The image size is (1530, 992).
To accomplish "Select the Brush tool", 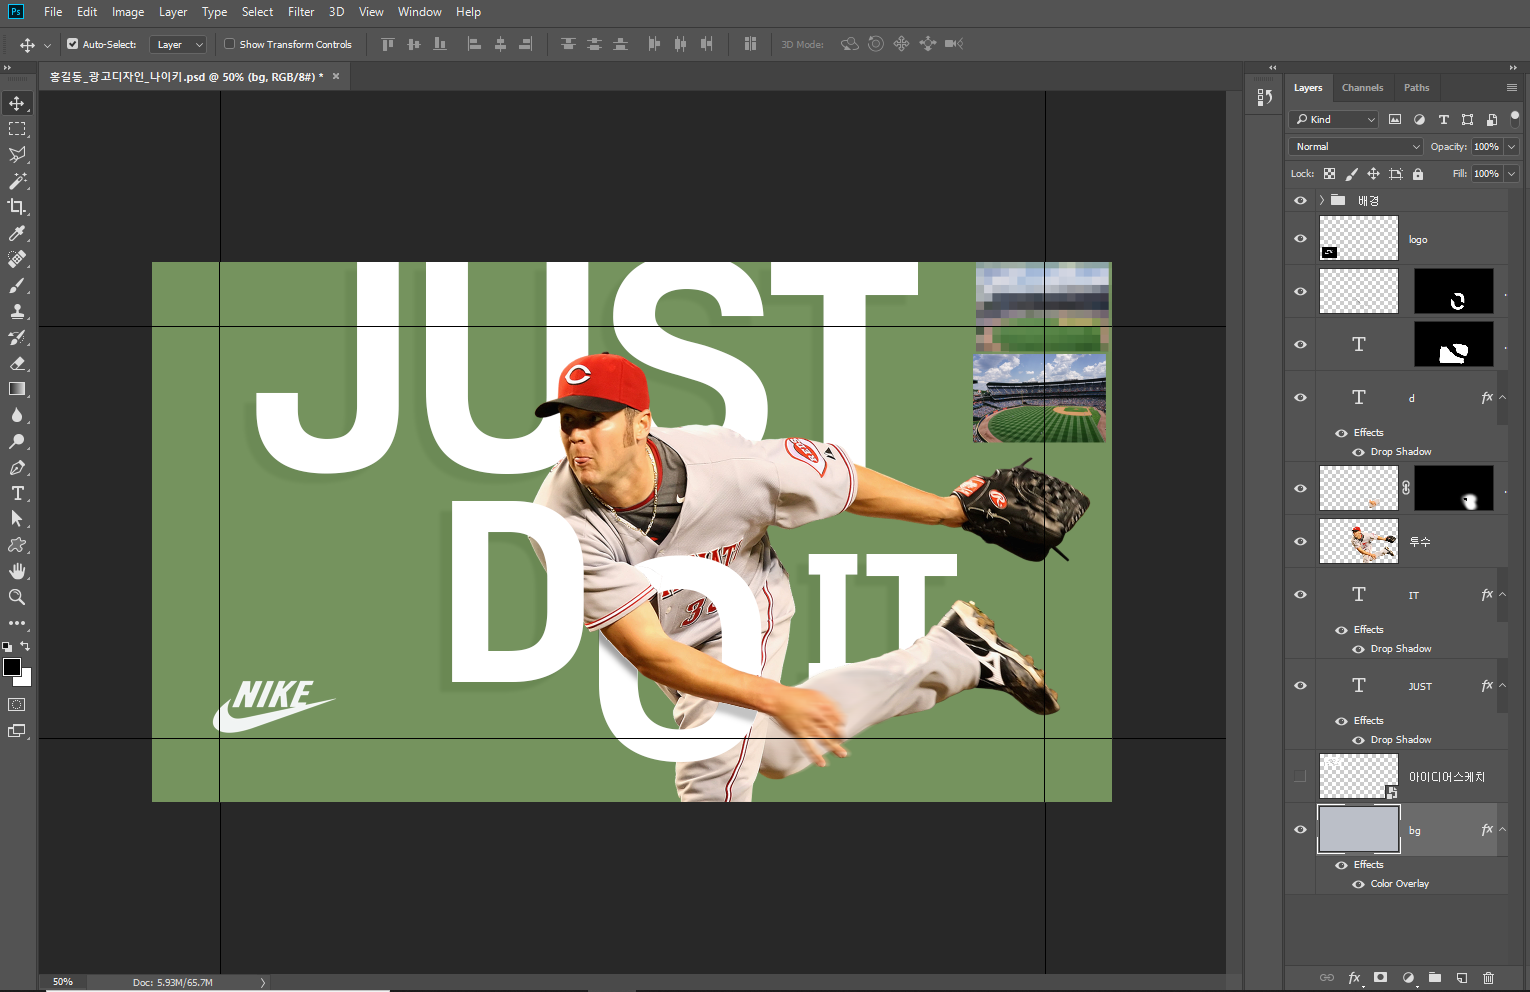I will point(17,285).
